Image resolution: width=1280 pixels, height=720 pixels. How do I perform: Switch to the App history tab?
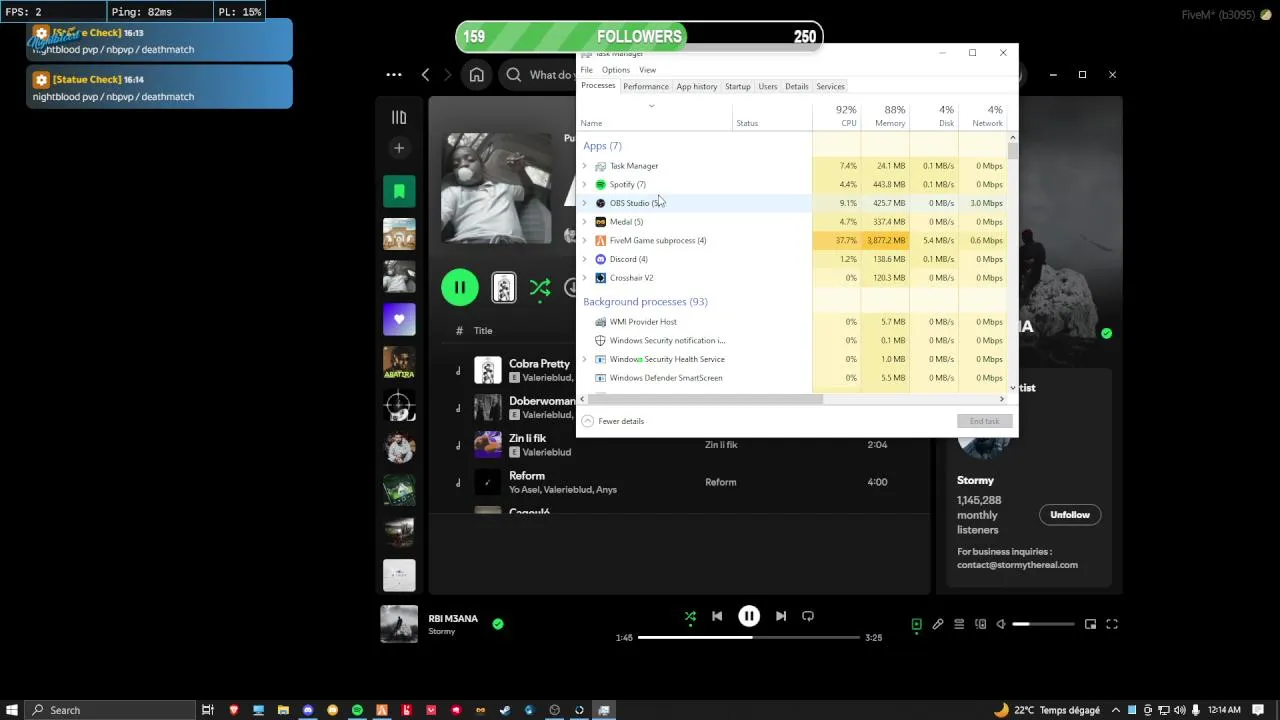(697, 86)
